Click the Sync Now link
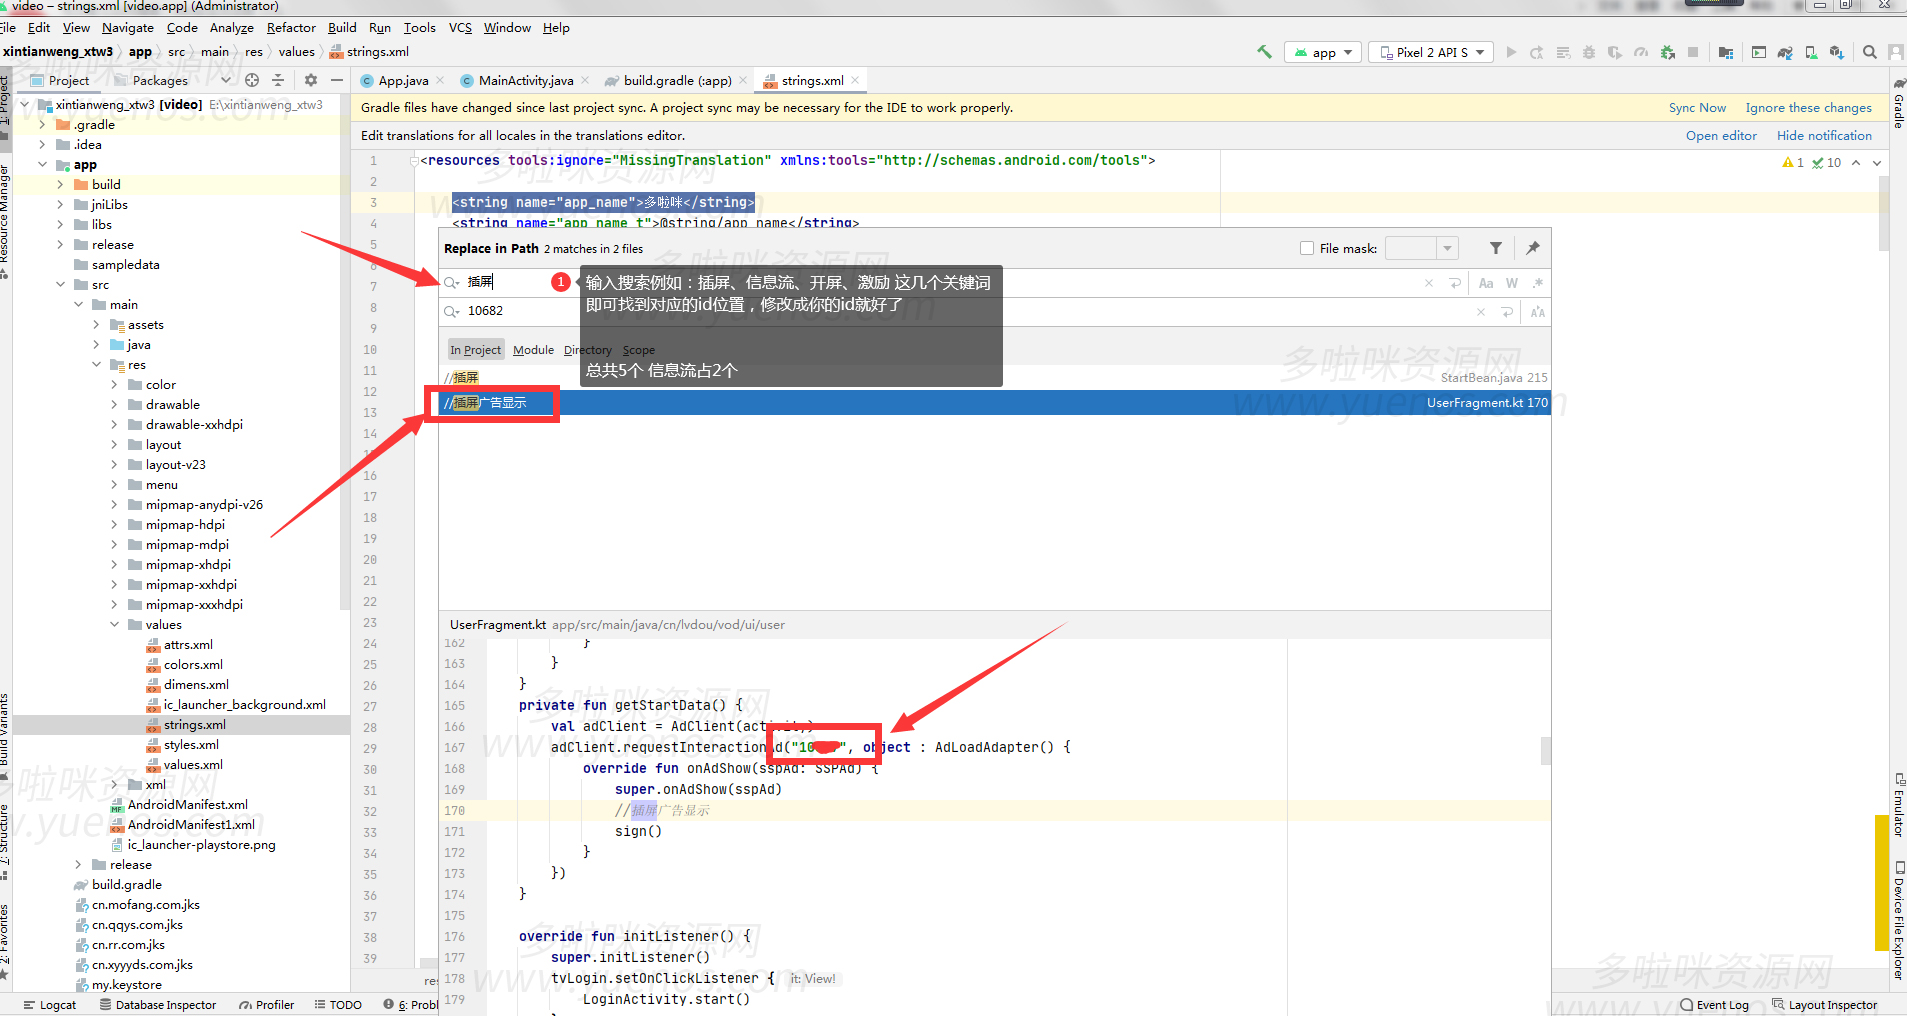 click(1696, 108)
